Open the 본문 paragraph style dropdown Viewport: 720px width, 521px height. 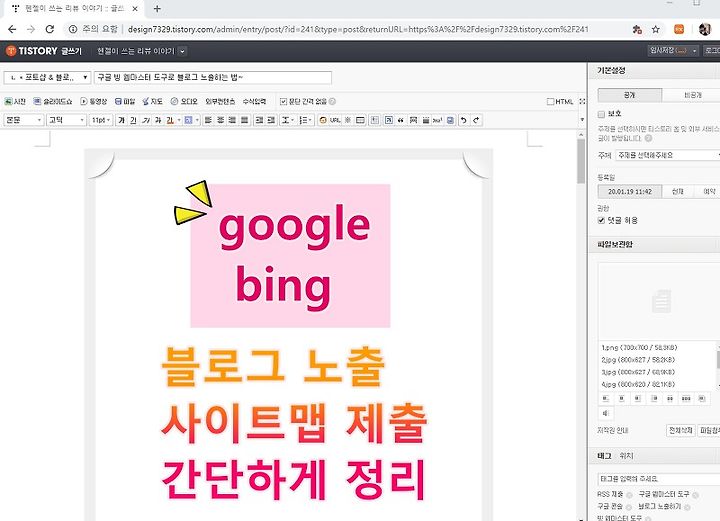tap(23, 120)
